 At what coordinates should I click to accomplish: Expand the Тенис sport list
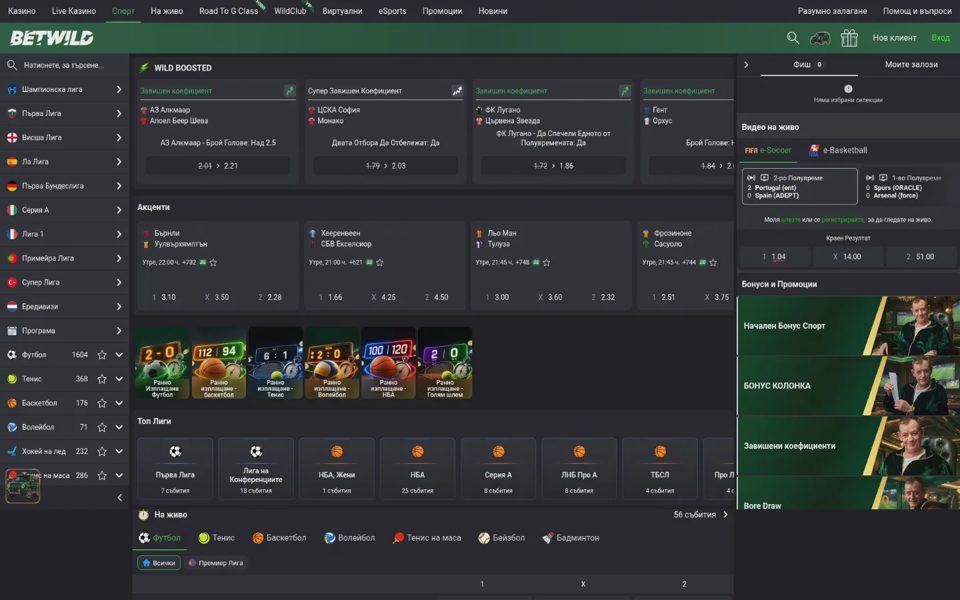pos(119,379)
